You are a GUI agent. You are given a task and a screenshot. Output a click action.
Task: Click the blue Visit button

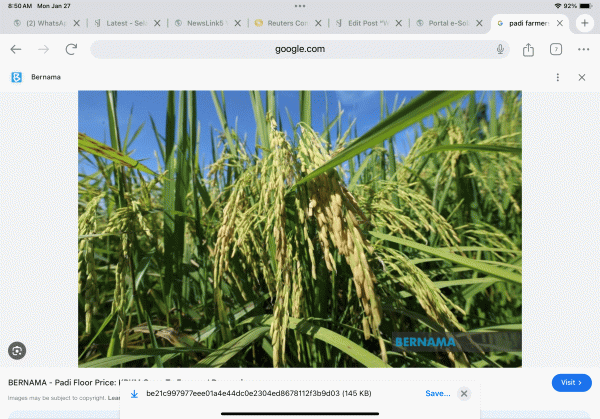point(571,382)
